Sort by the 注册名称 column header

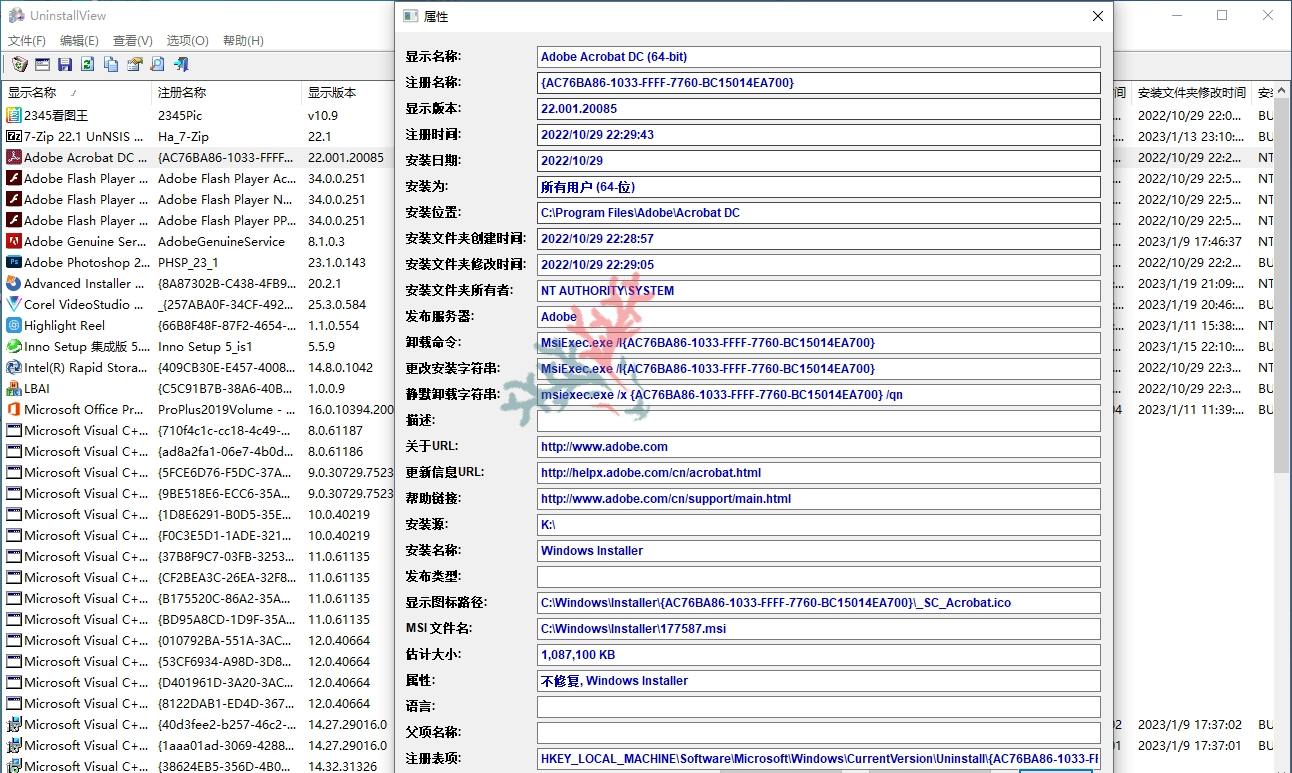point(226,92)
